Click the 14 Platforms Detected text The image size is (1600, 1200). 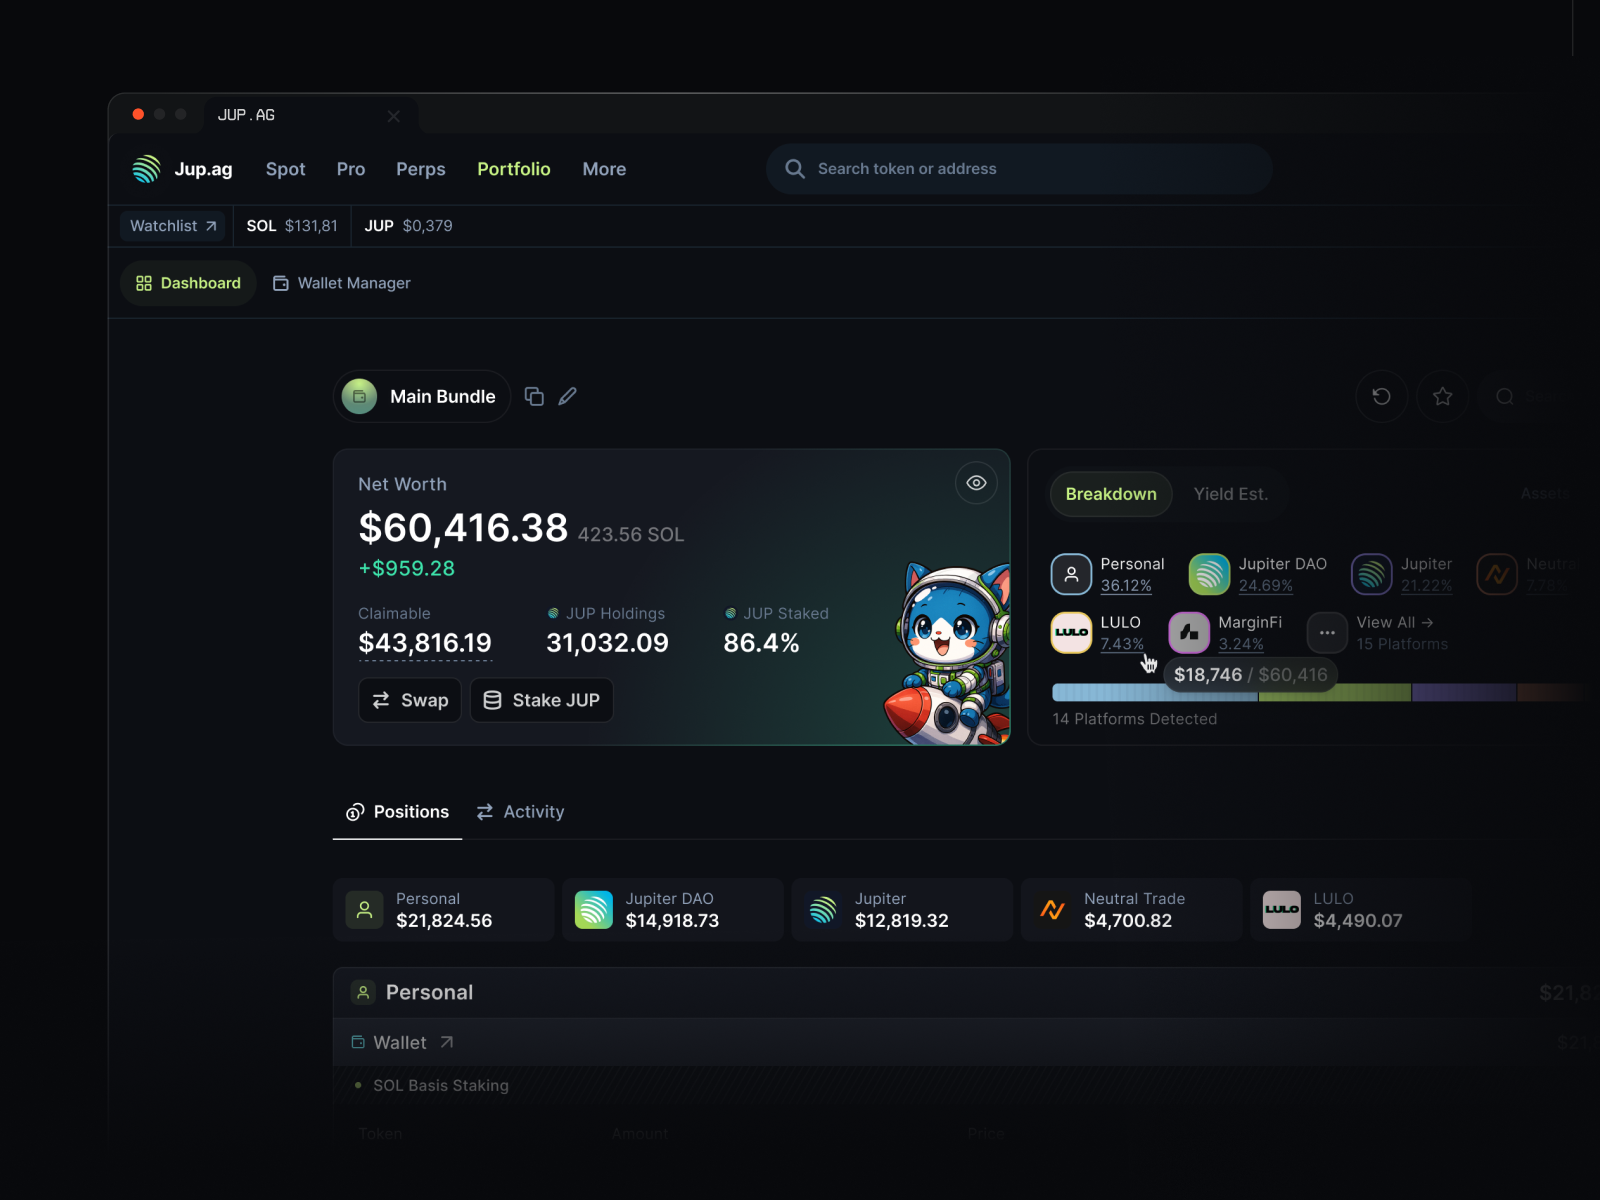(1134, 719)
